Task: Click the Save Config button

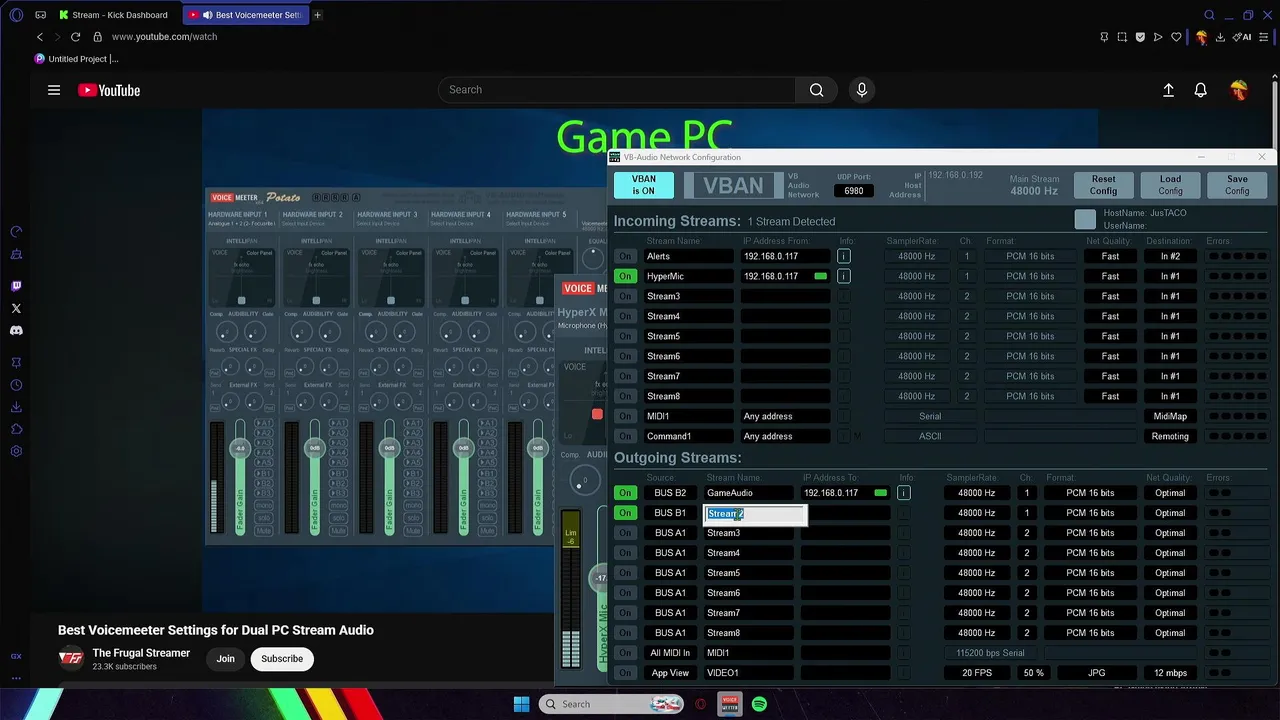Action: (x=1237, y=185)
